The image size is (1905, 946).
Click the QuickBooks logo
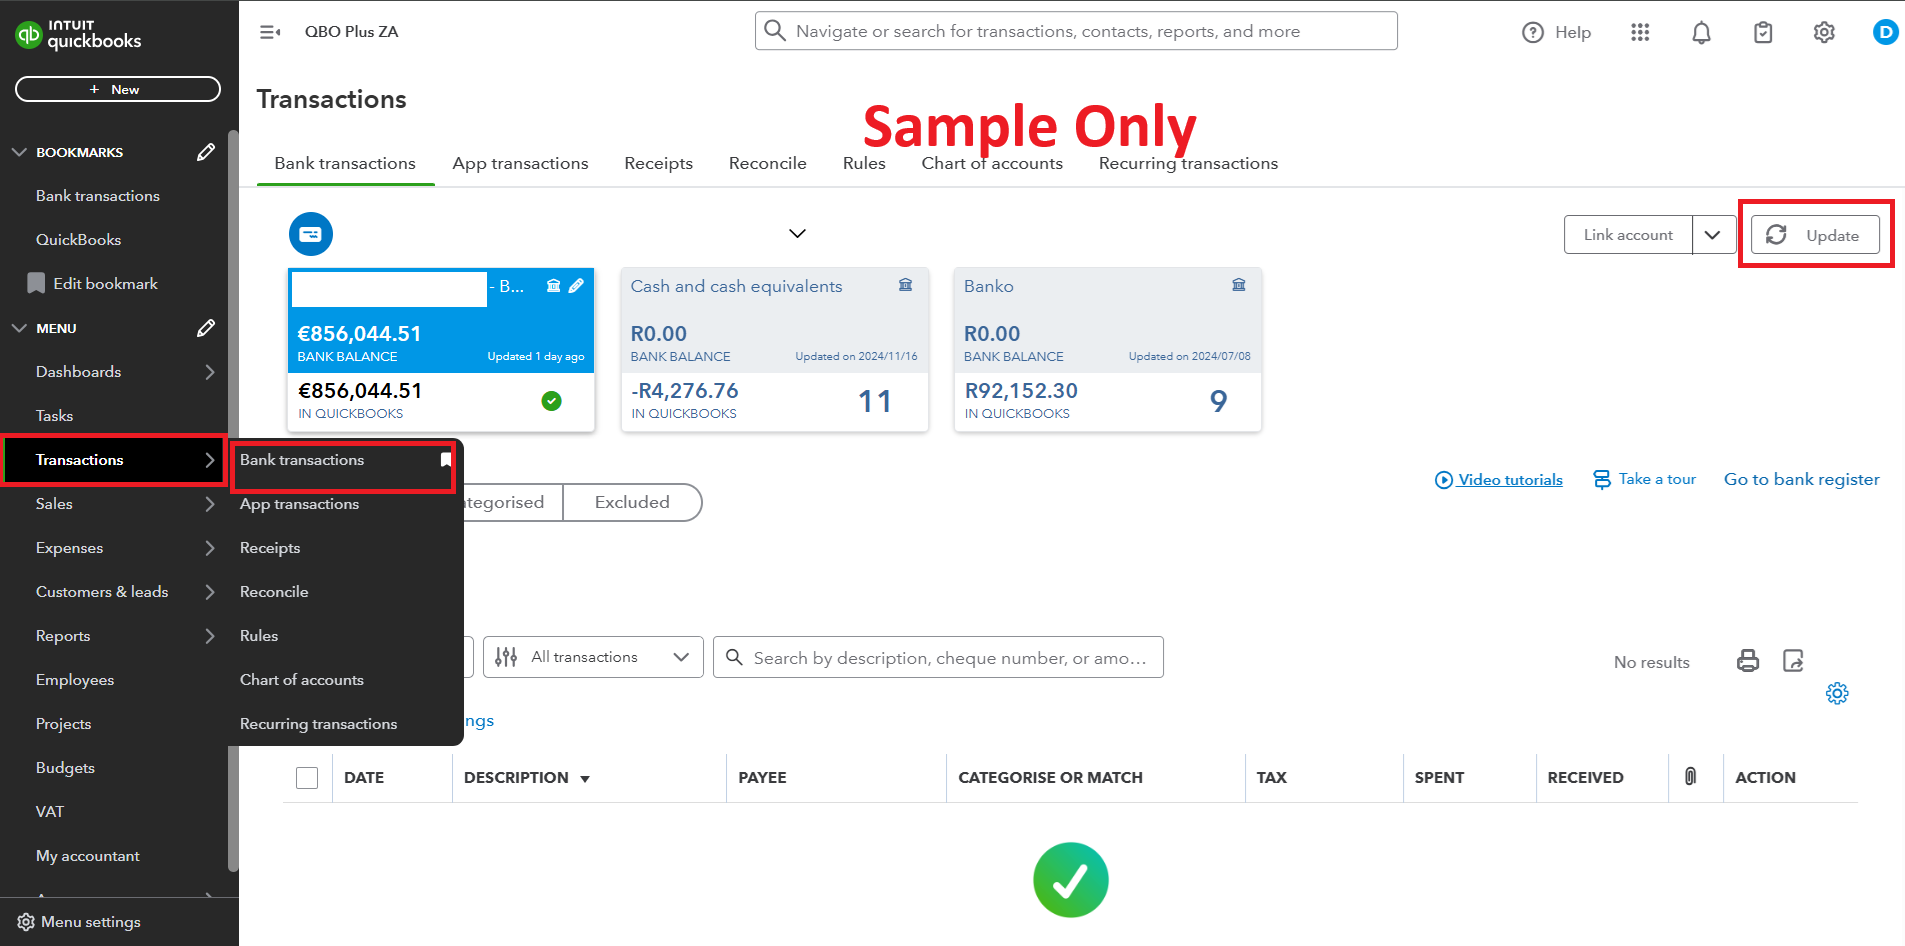tap(78, 34)
